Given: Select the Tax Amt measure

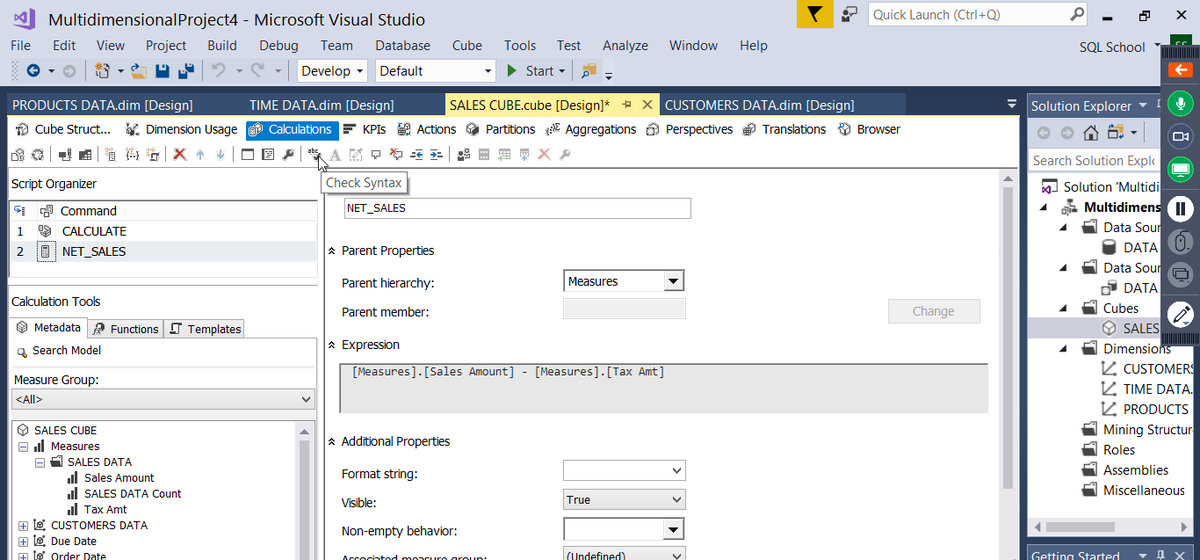Looking at the screenshot, I should coord(105,510).
